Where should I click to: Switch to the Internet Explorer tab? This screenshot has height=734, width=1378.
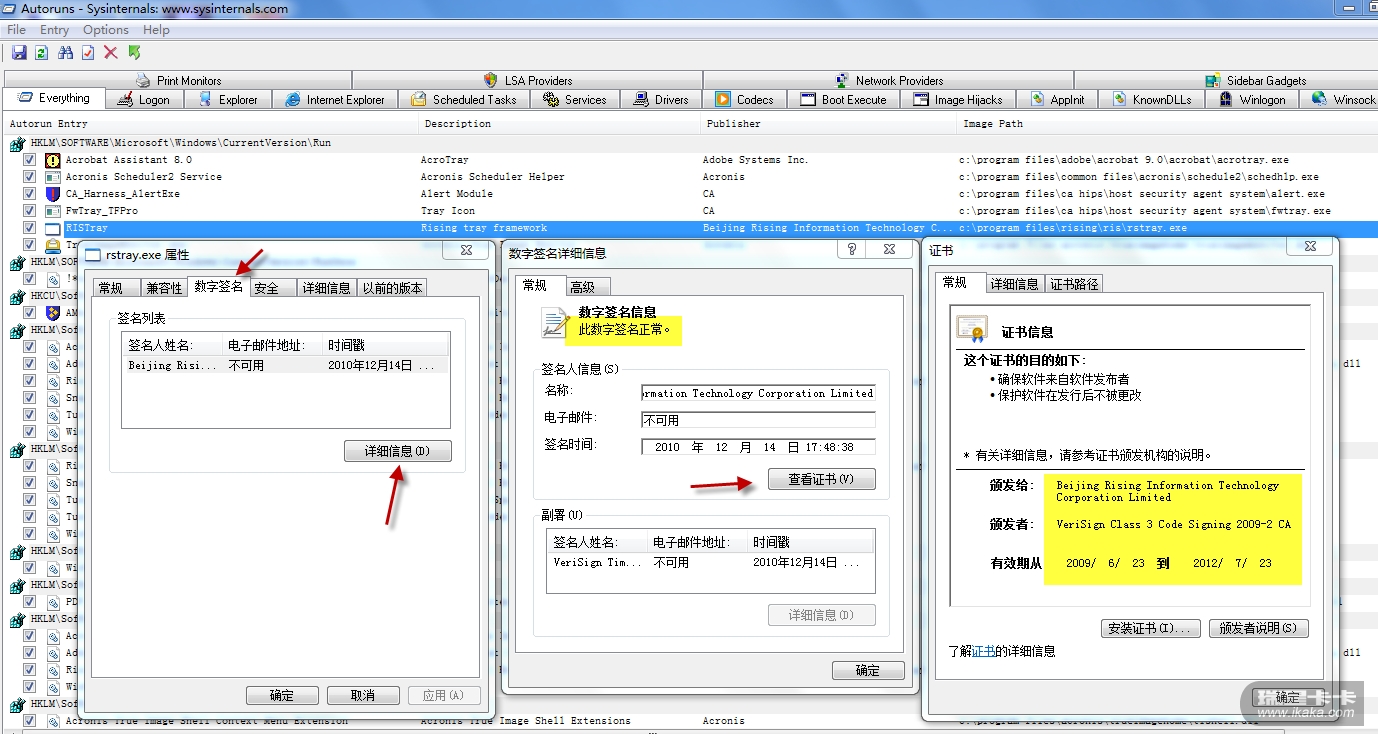tap(335, 99)
